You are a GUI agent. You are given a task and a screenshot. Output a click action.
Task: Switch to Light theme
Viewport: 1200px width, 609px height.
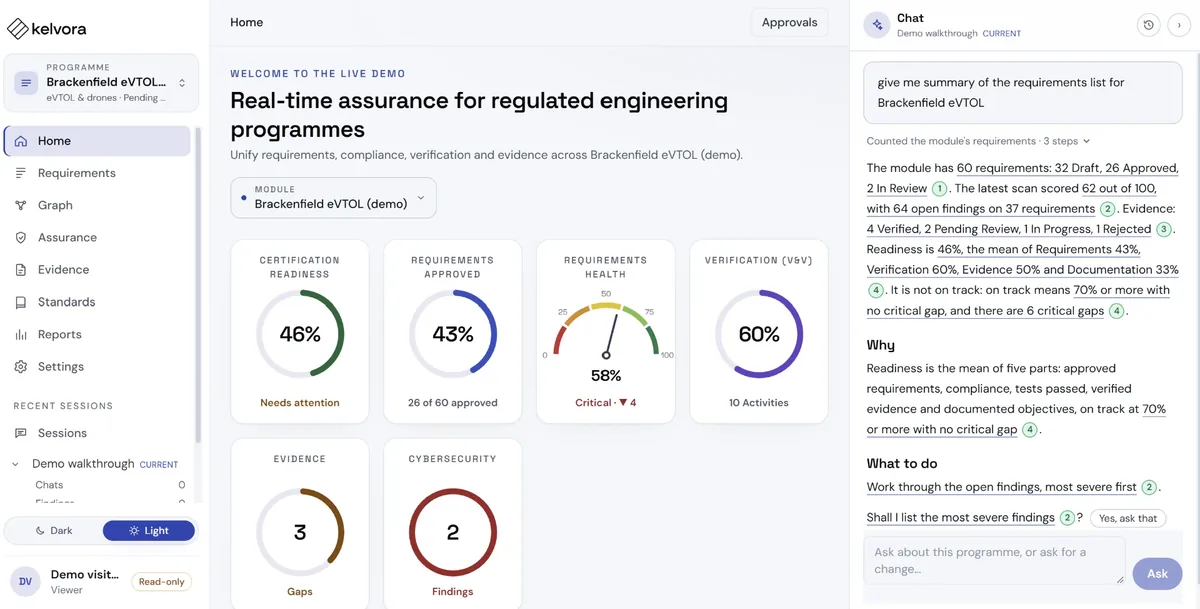click(x=149, y=531)
